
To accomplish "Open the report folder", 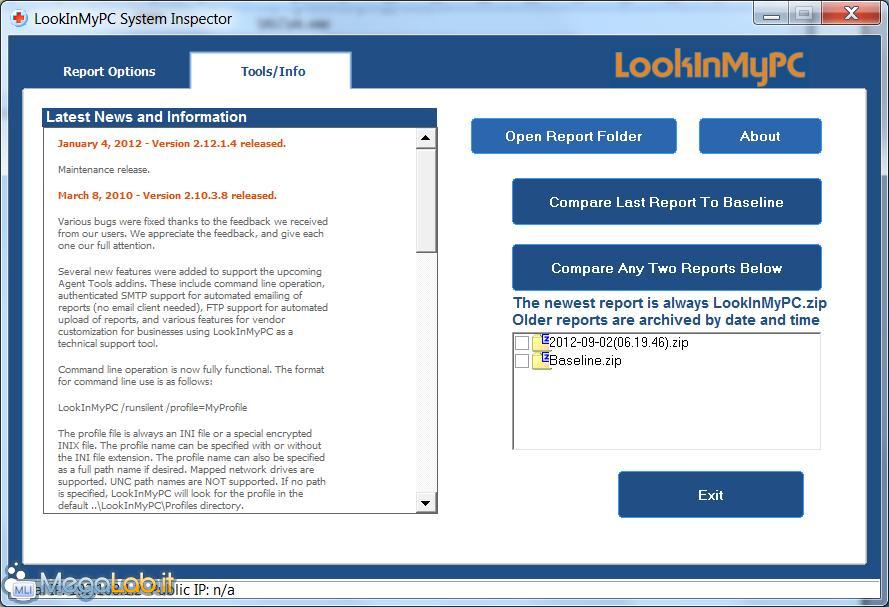I will point(573,137).
